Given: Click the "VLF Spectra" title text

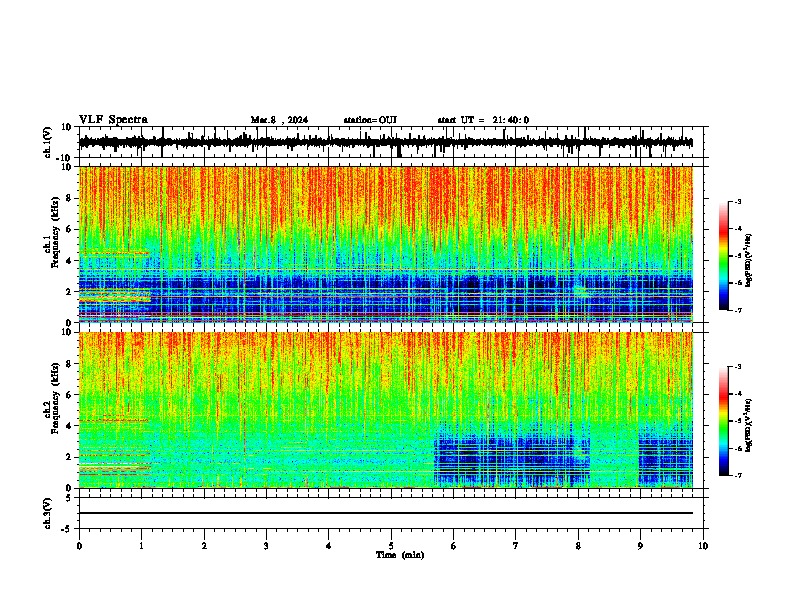Looking at the screenshot, I should pyautogui.click(x=113, y=120).
